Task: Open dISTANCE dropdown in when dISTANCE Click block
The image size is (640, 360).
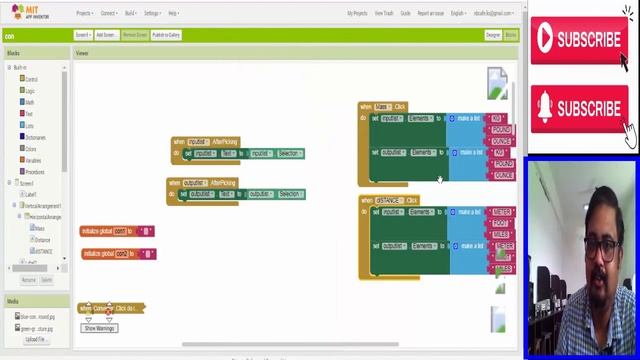Action: (389, 200)
